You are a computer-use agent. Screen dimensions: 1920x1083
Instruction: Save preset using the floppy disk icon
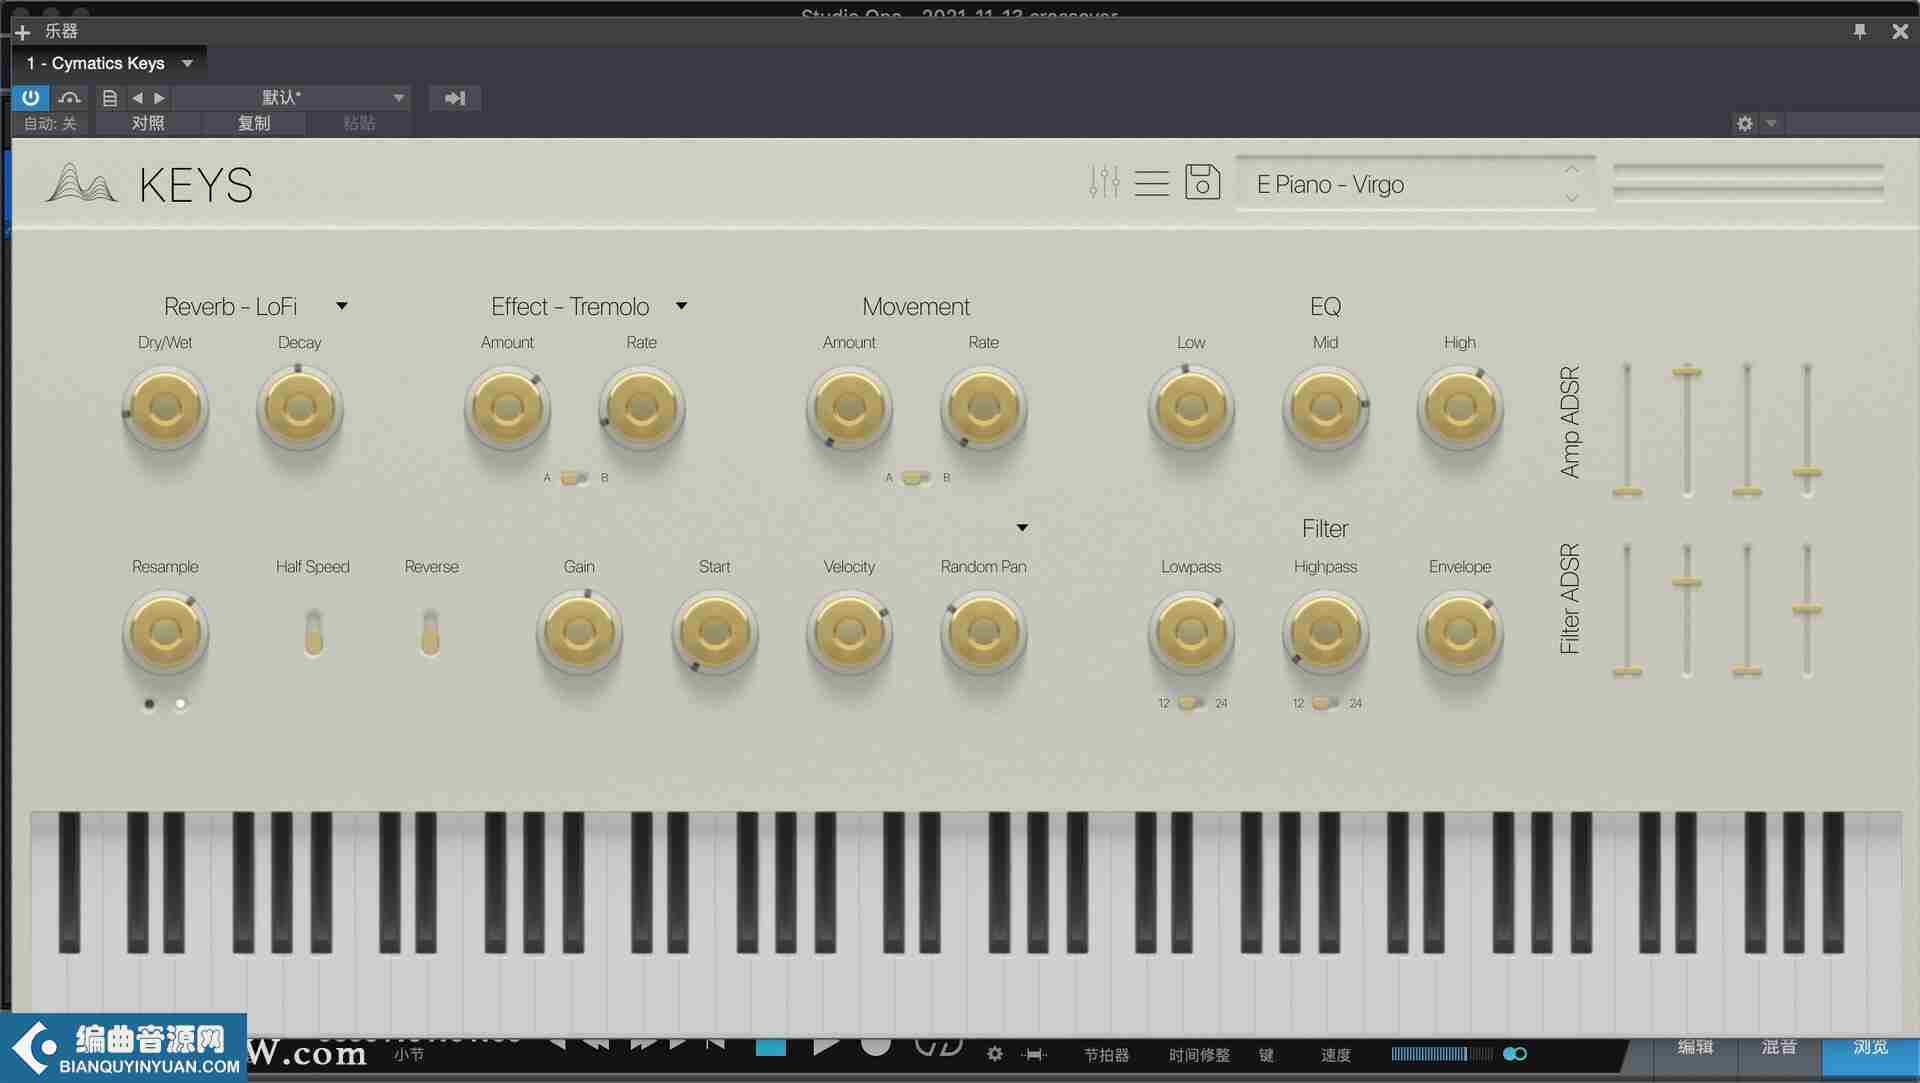coord(1202,182)
